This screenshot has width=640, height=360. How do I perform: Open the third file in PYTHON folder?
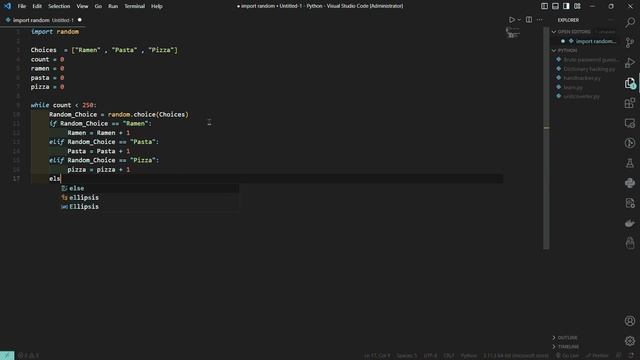582,78
